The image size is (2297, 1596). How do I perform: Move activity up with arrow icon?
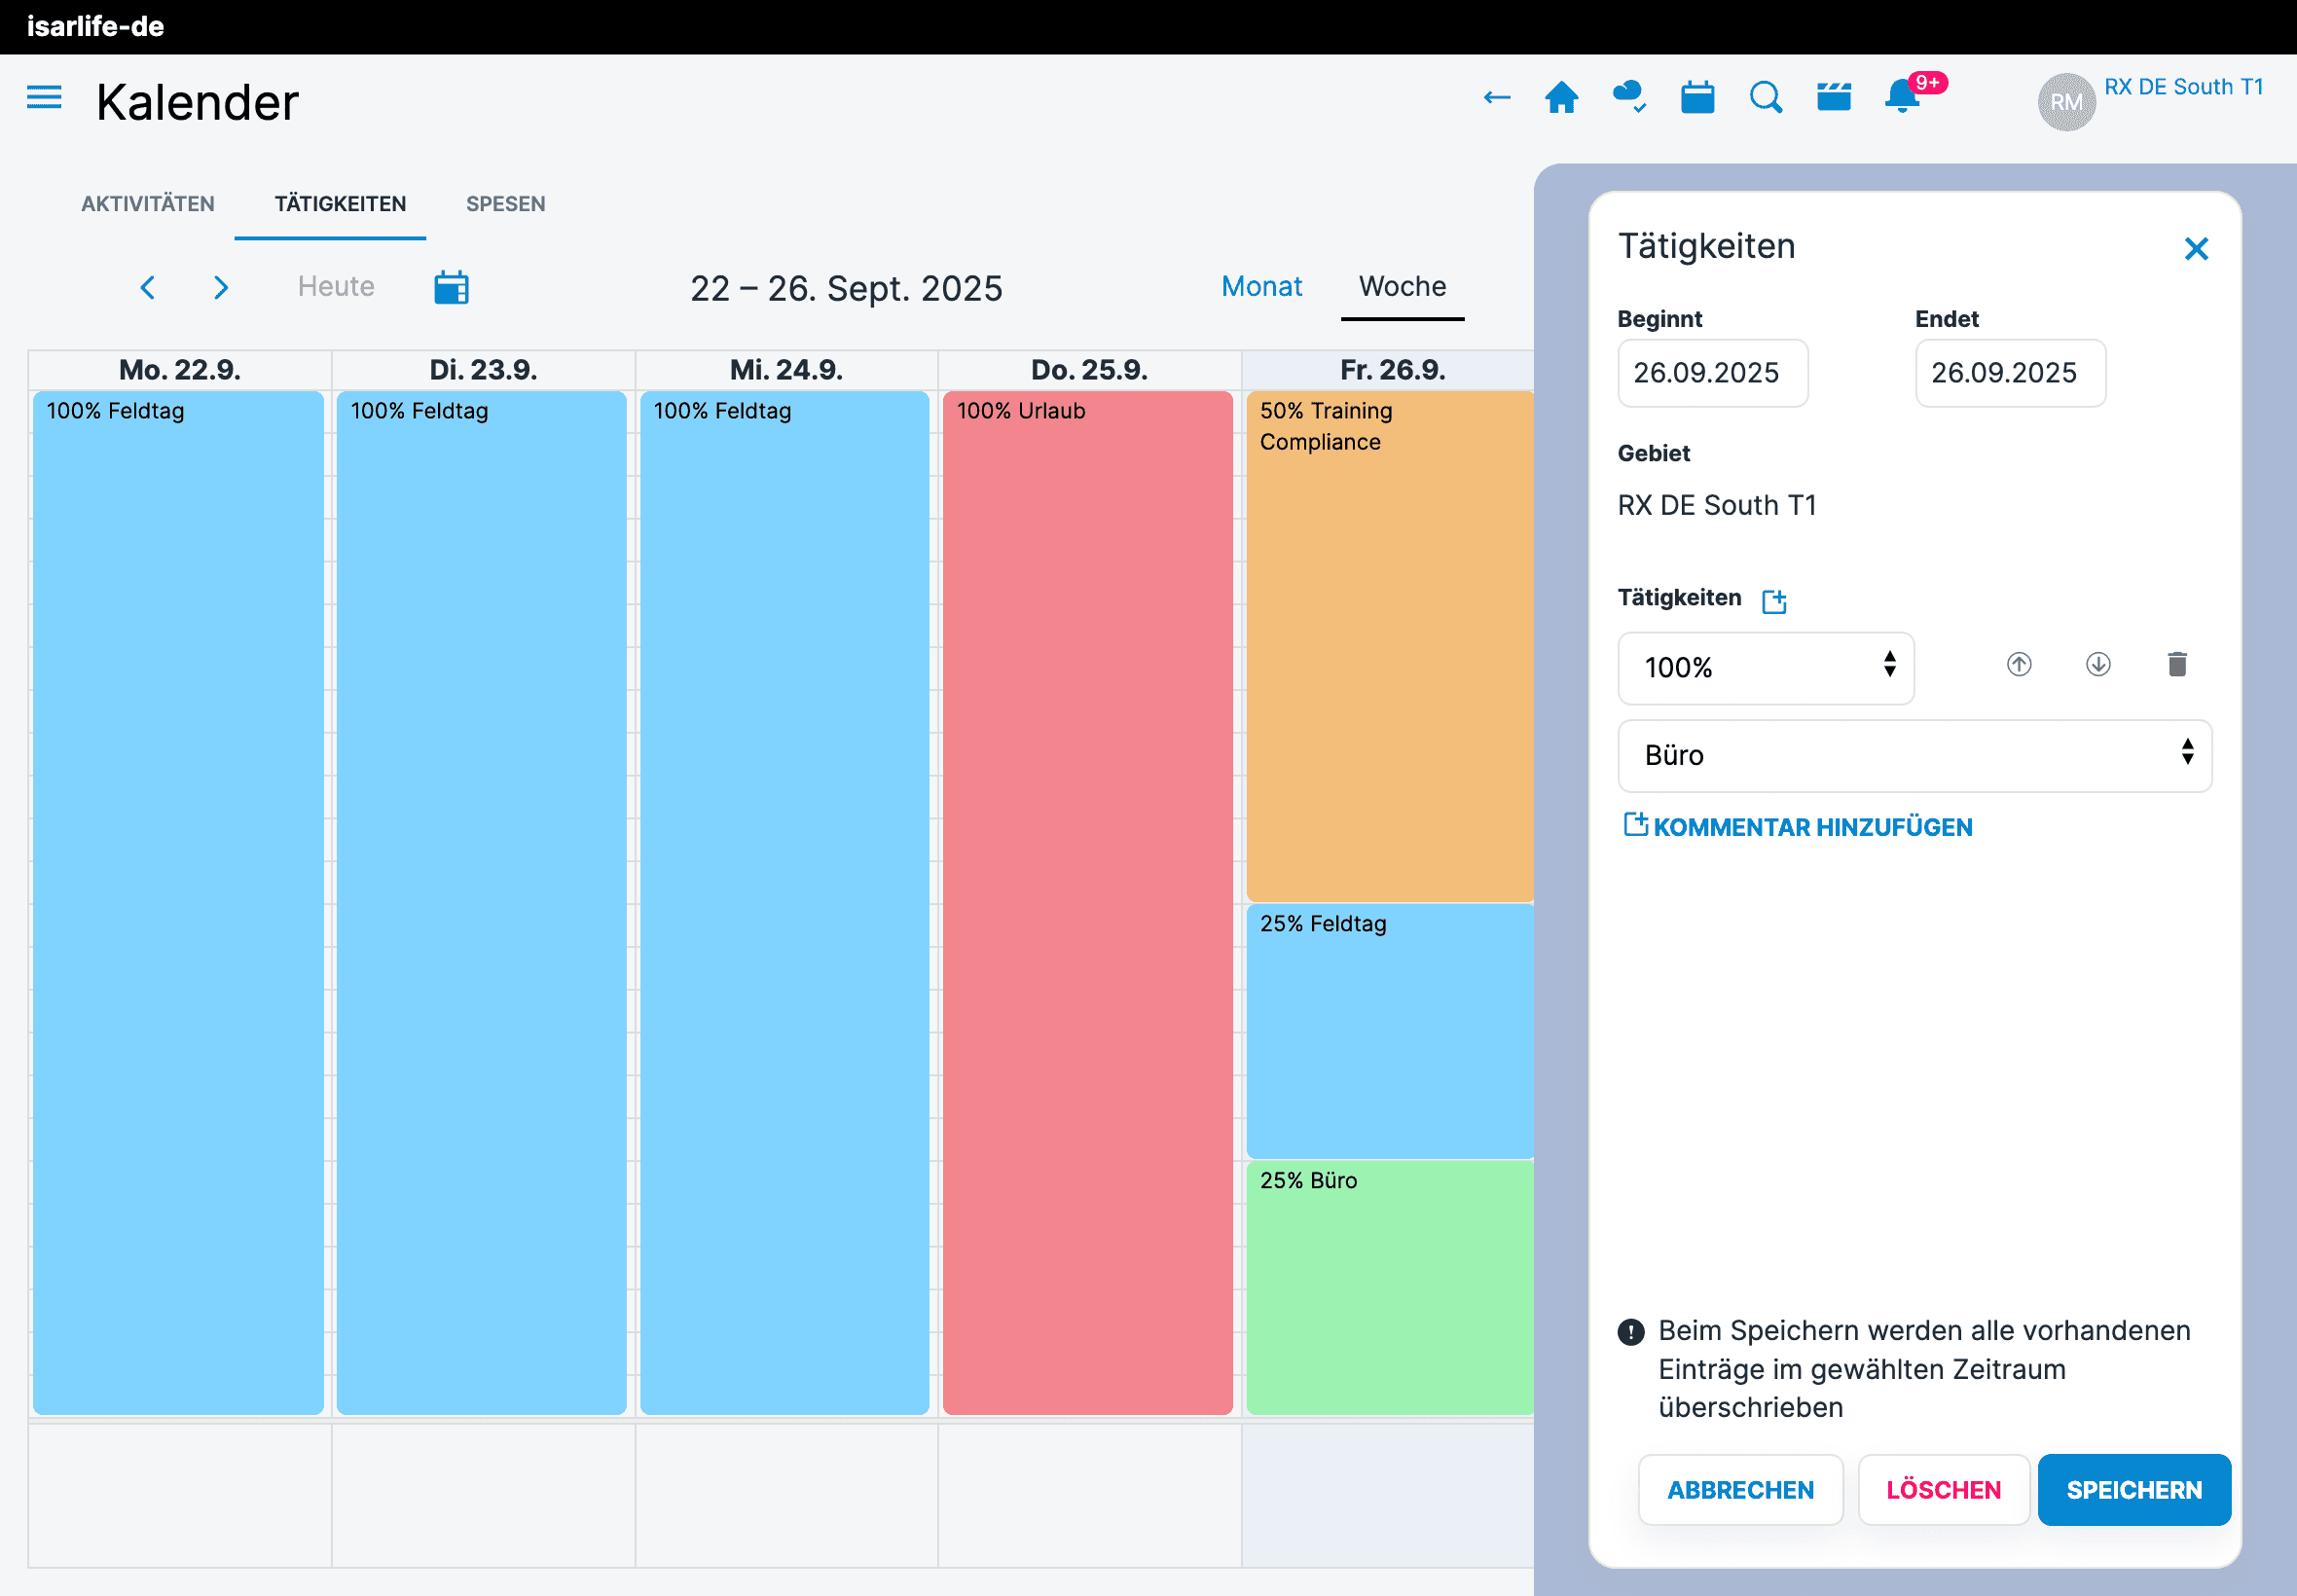coord(2019,665)
